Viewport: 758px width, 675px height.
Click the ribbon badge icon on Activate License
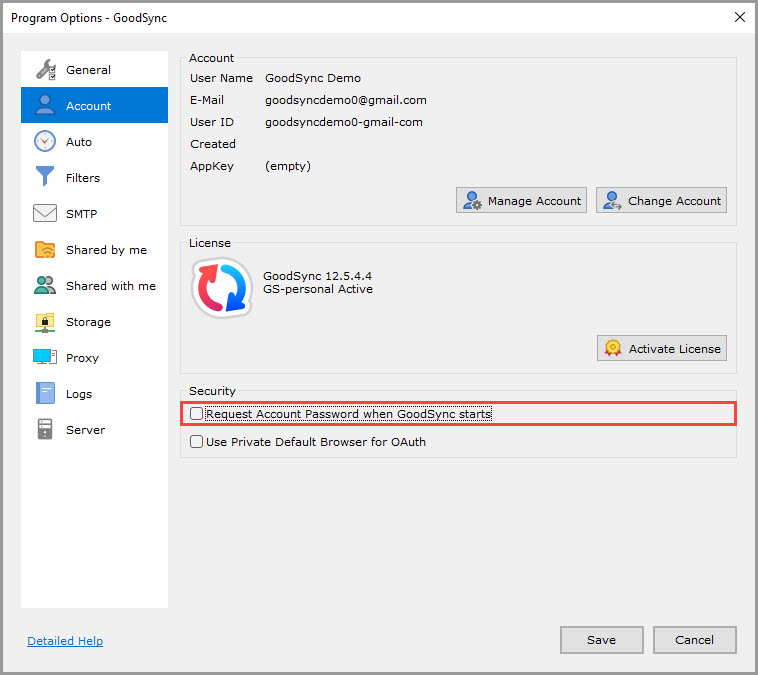(x=613, y=348)
